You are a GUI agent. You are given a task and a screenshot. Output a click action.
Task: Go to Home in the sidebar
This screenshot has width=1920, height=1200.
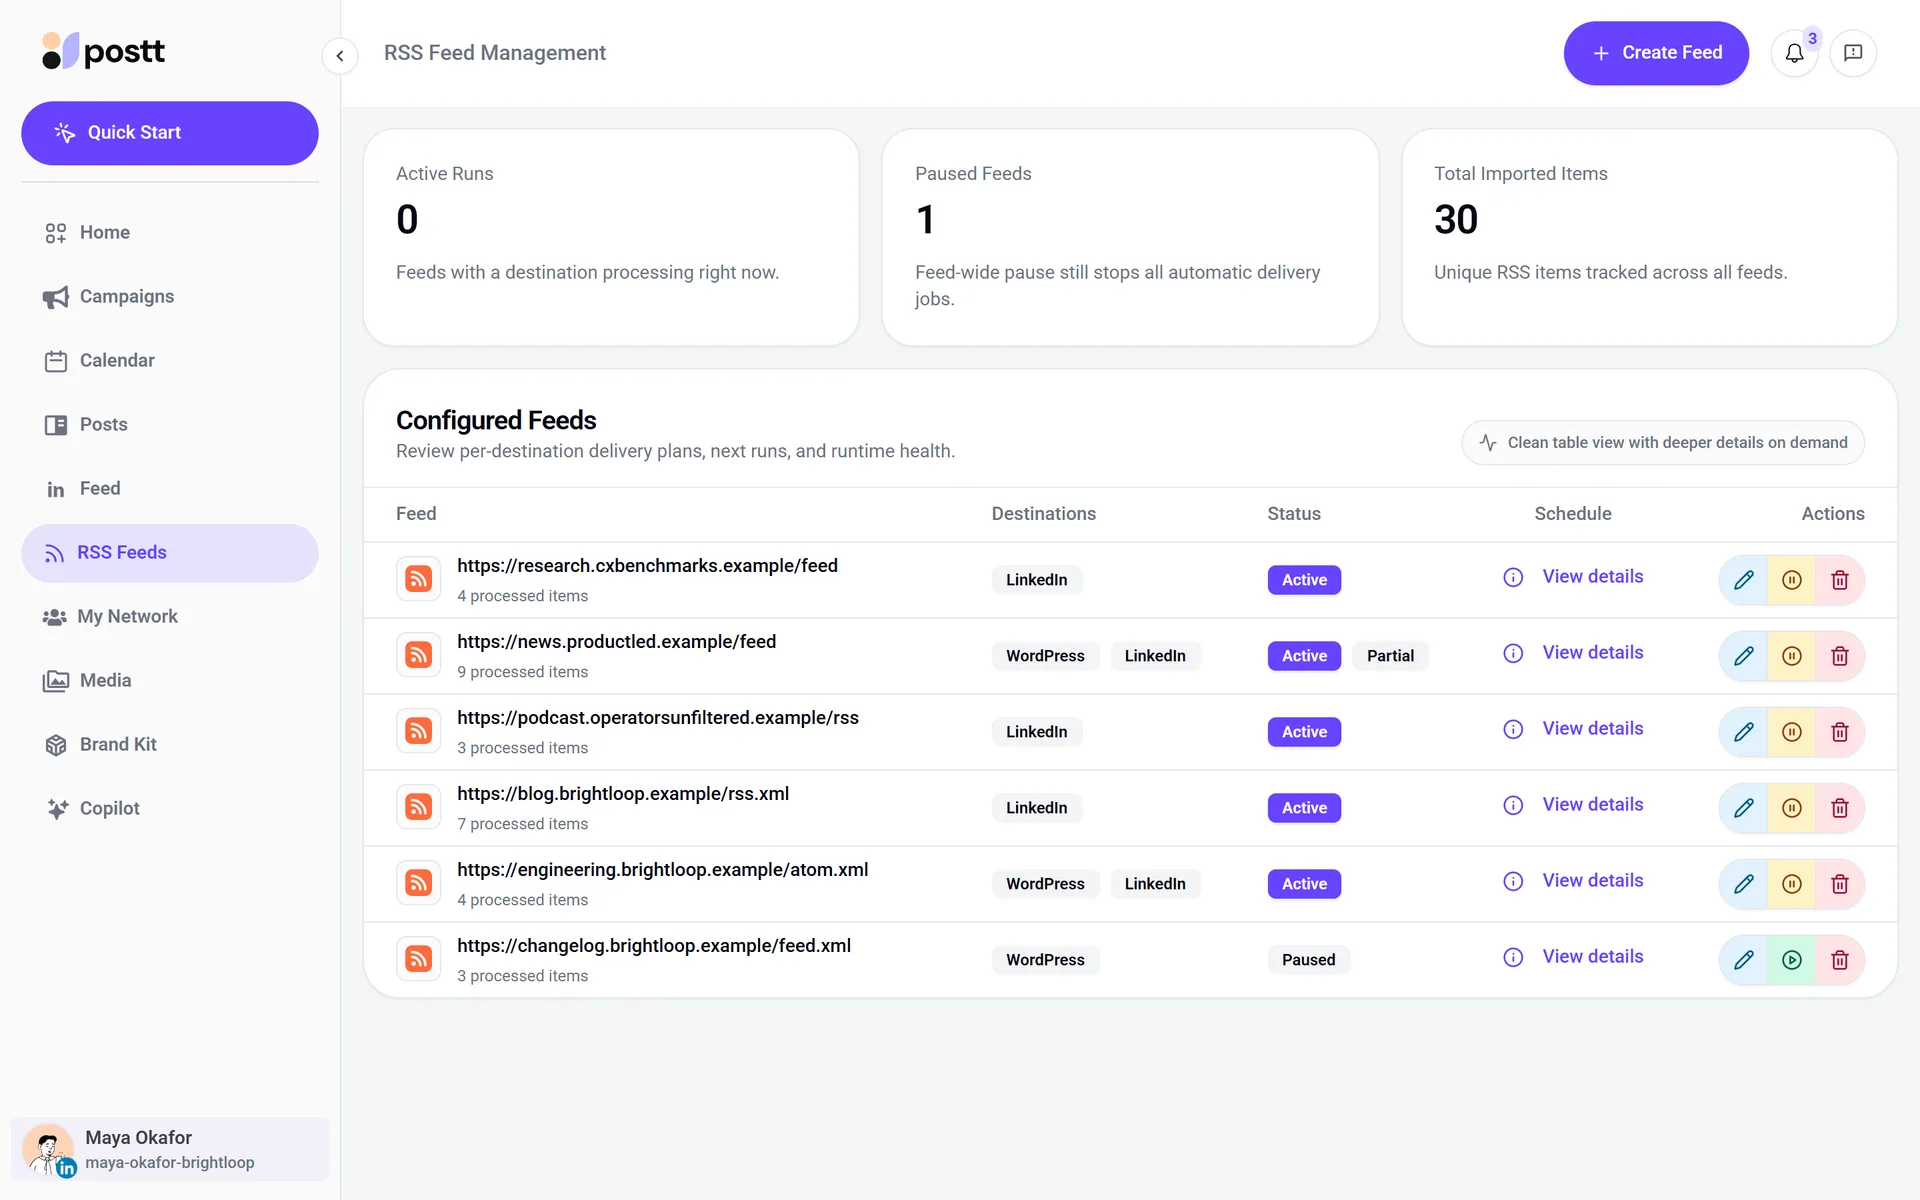point(170,233)
